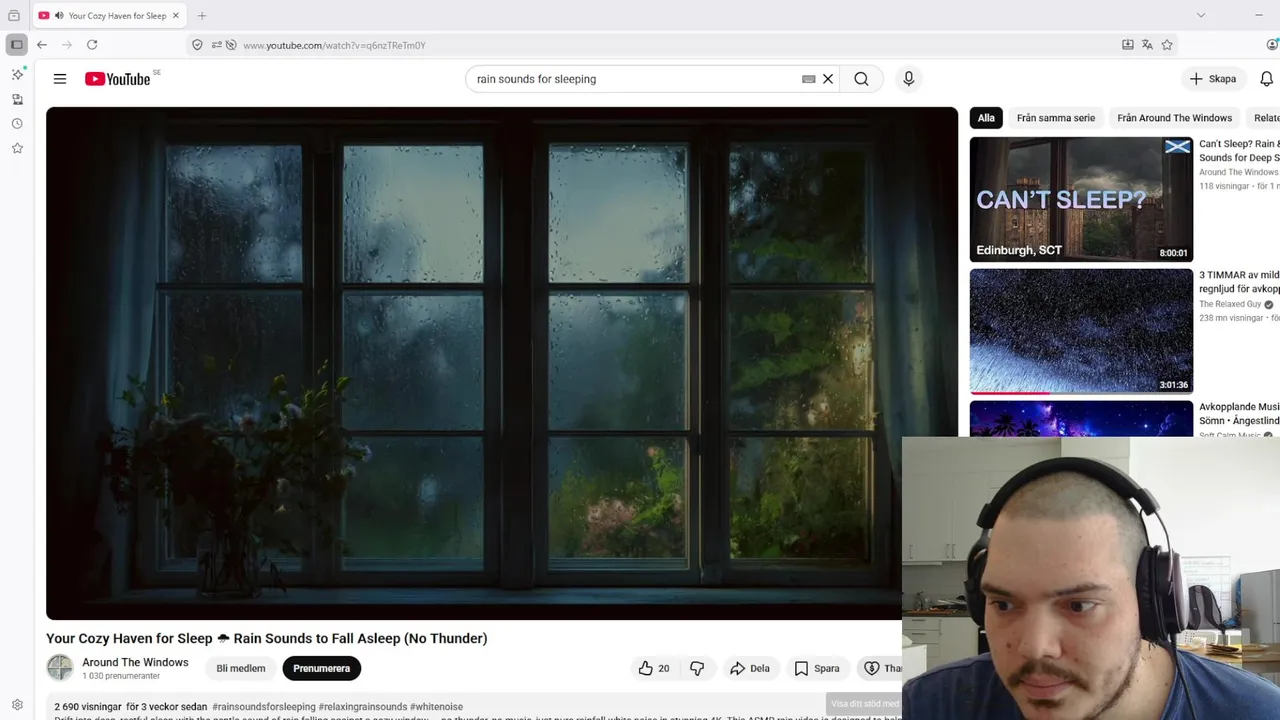
Task: Bookmark the page with the star icon
Action: [x=1167, y=45]
